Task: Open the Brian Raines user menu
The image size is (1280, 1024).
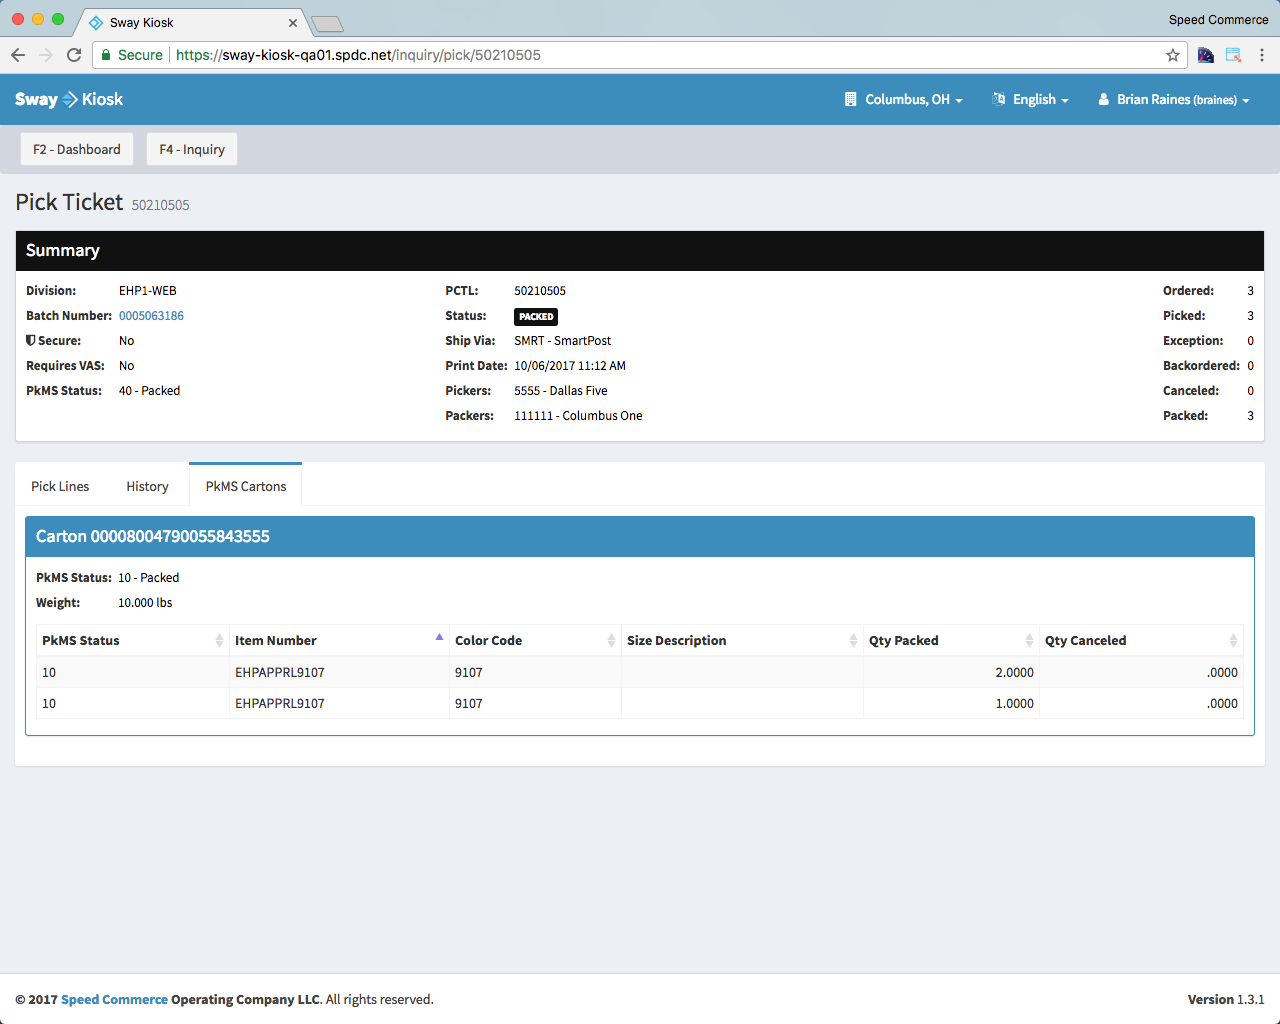Action: (1174, 99)
